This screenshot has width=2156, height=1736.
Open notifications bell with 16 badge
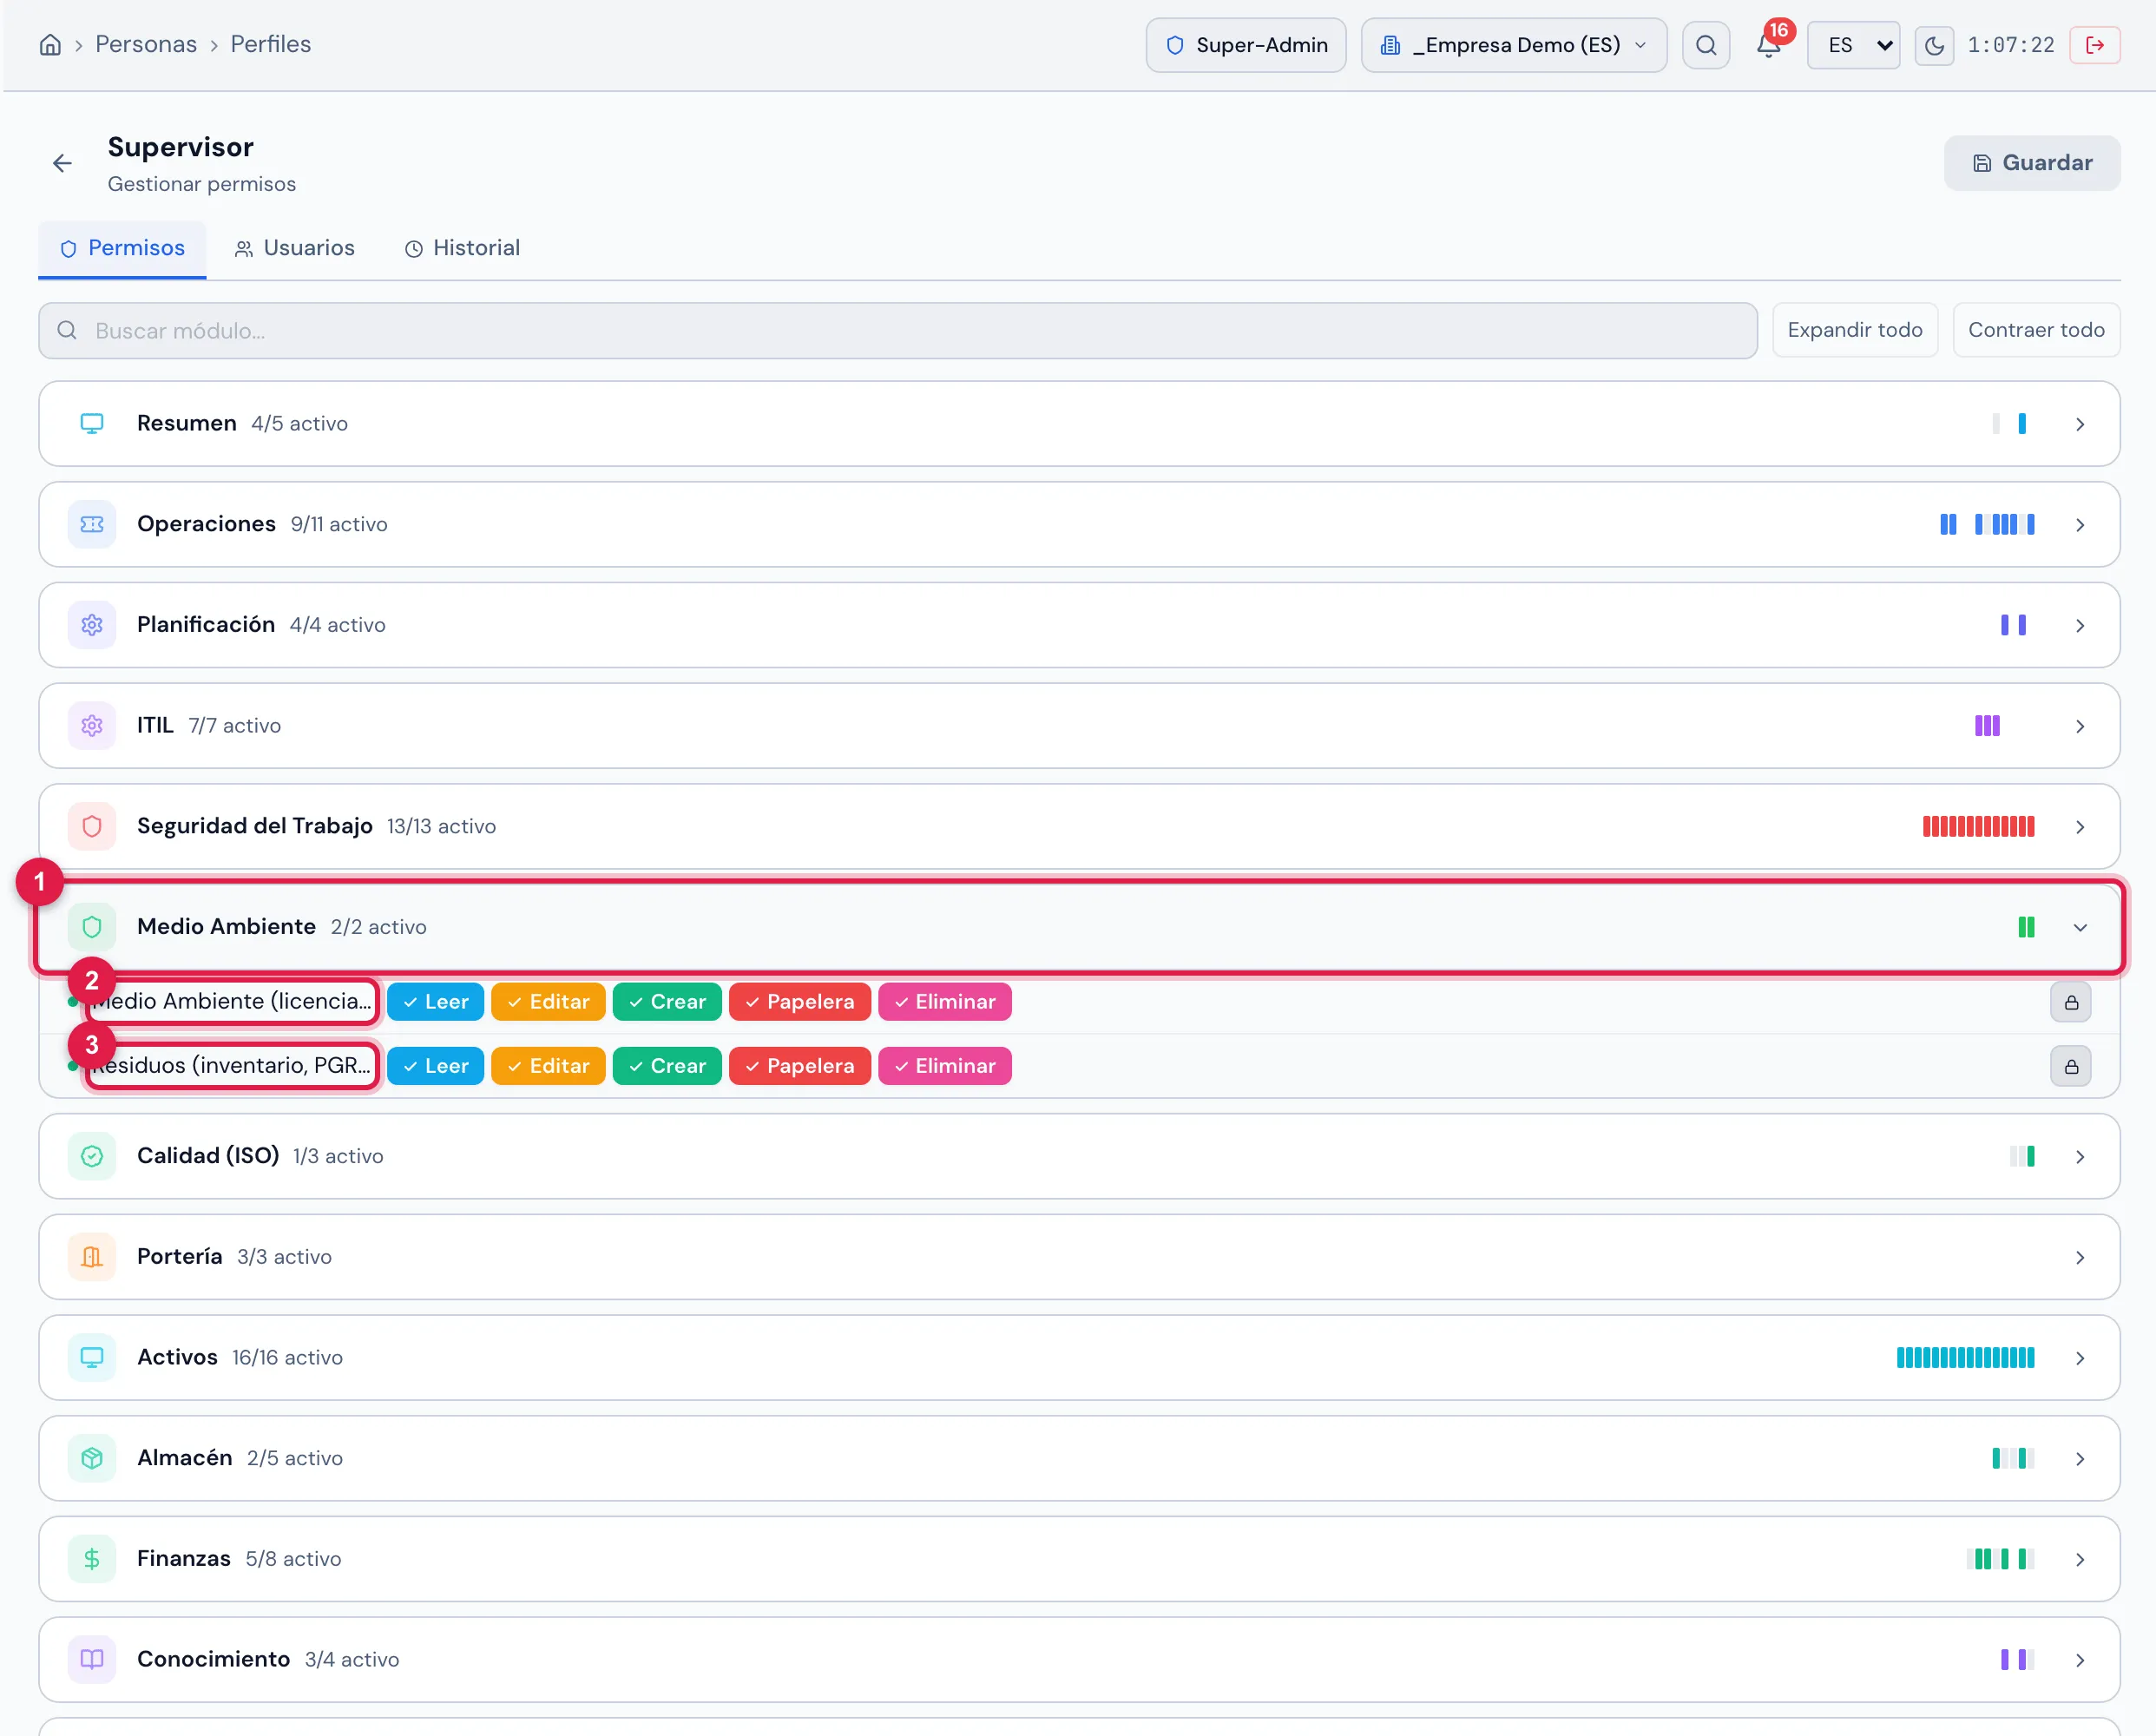pyautogui.click(x=1768, y=45)
